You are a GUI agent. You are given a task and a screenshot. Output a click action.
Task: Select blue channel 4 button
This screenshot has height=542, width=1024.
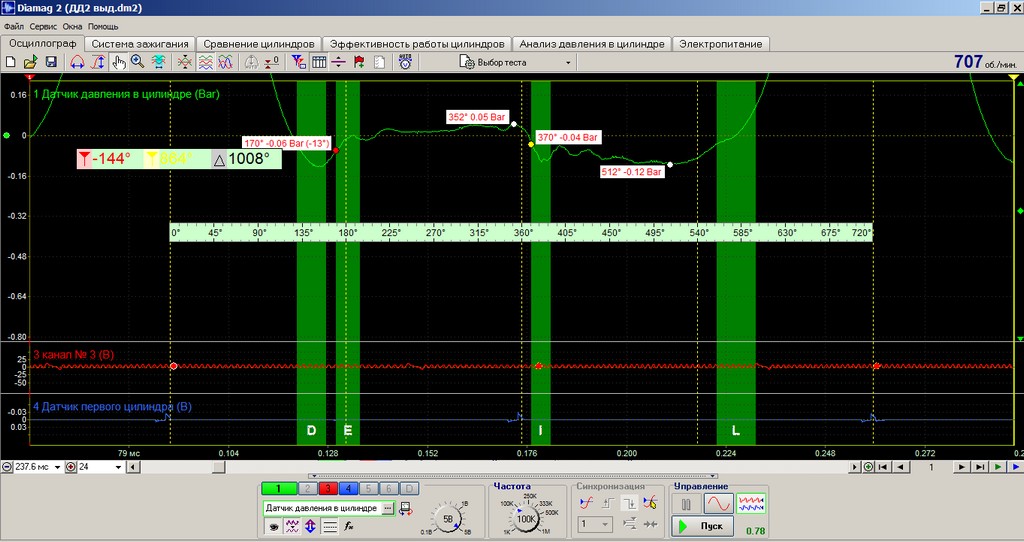[x=348, y=488]
